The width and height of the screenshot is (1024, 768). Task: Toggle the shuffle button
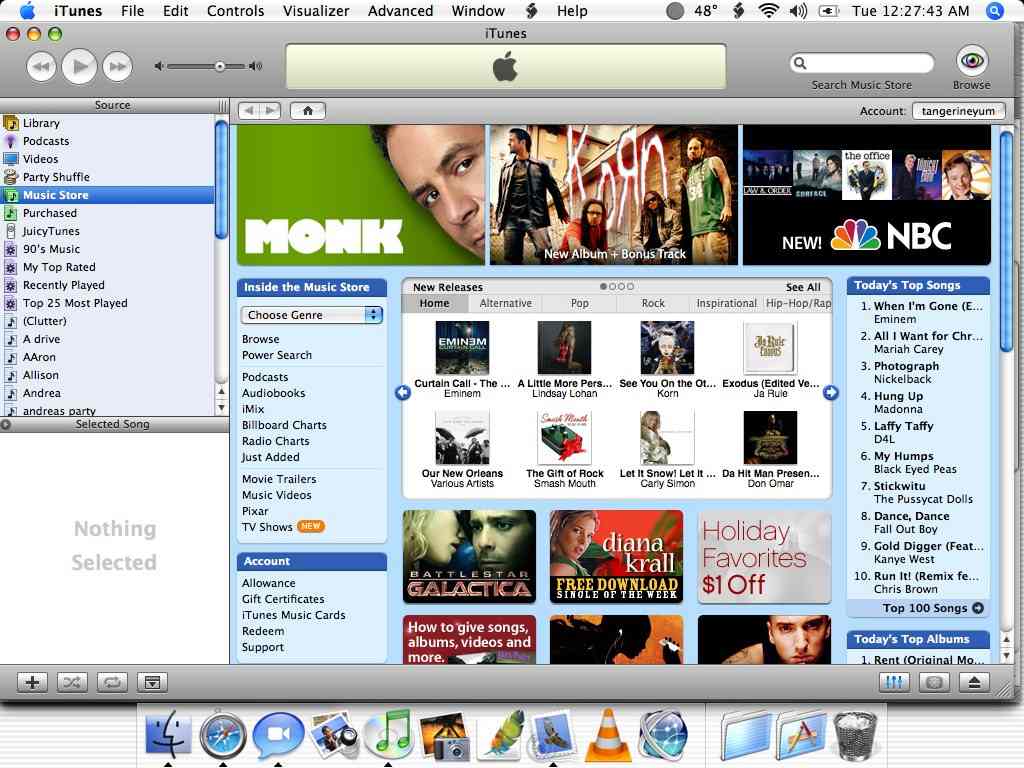pos(72,682)
